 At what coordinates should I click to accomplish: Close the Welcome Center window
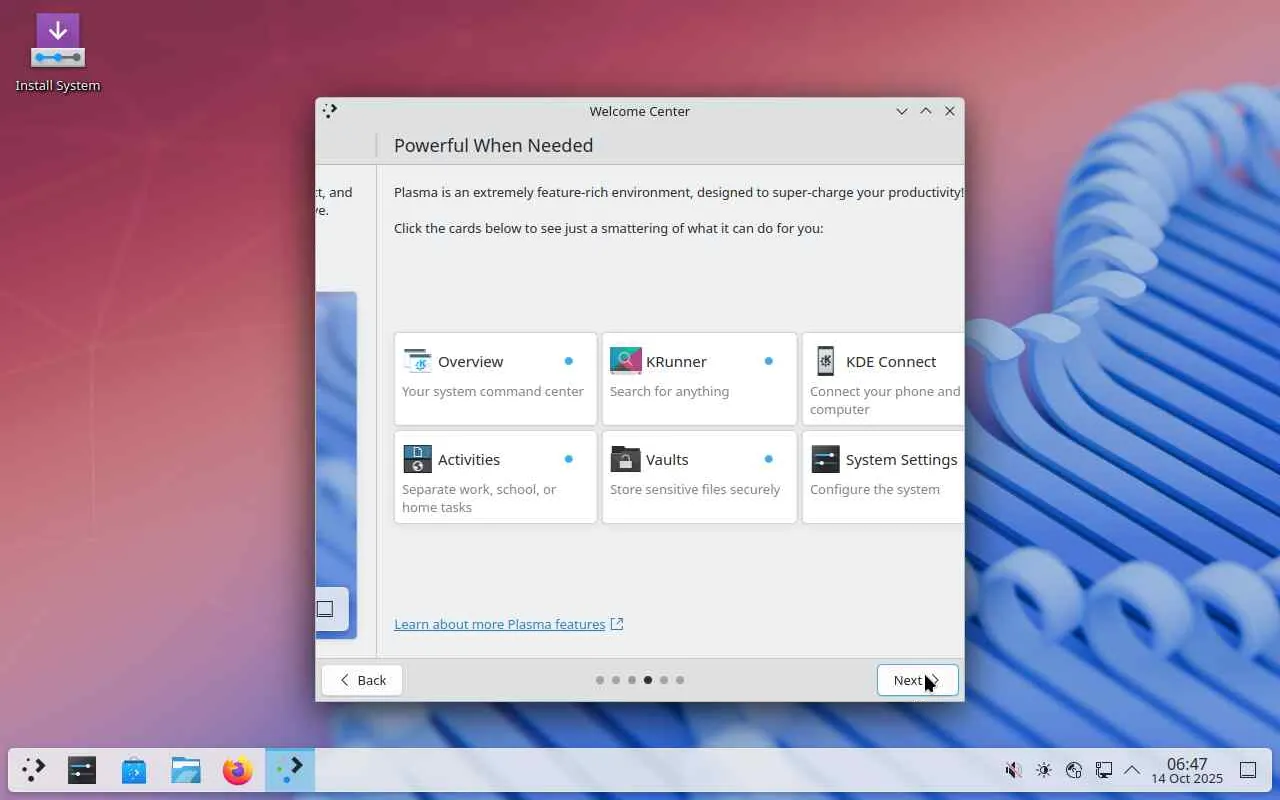coord(950,111)
